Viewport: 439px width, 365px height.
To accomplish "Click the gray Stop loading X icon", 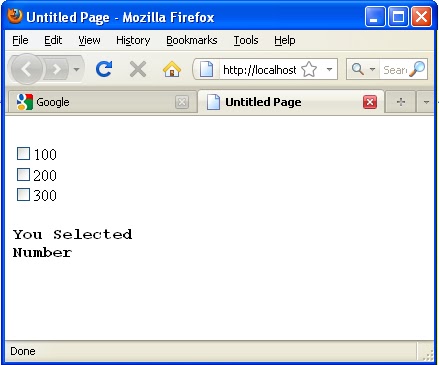I will point(138,70).
